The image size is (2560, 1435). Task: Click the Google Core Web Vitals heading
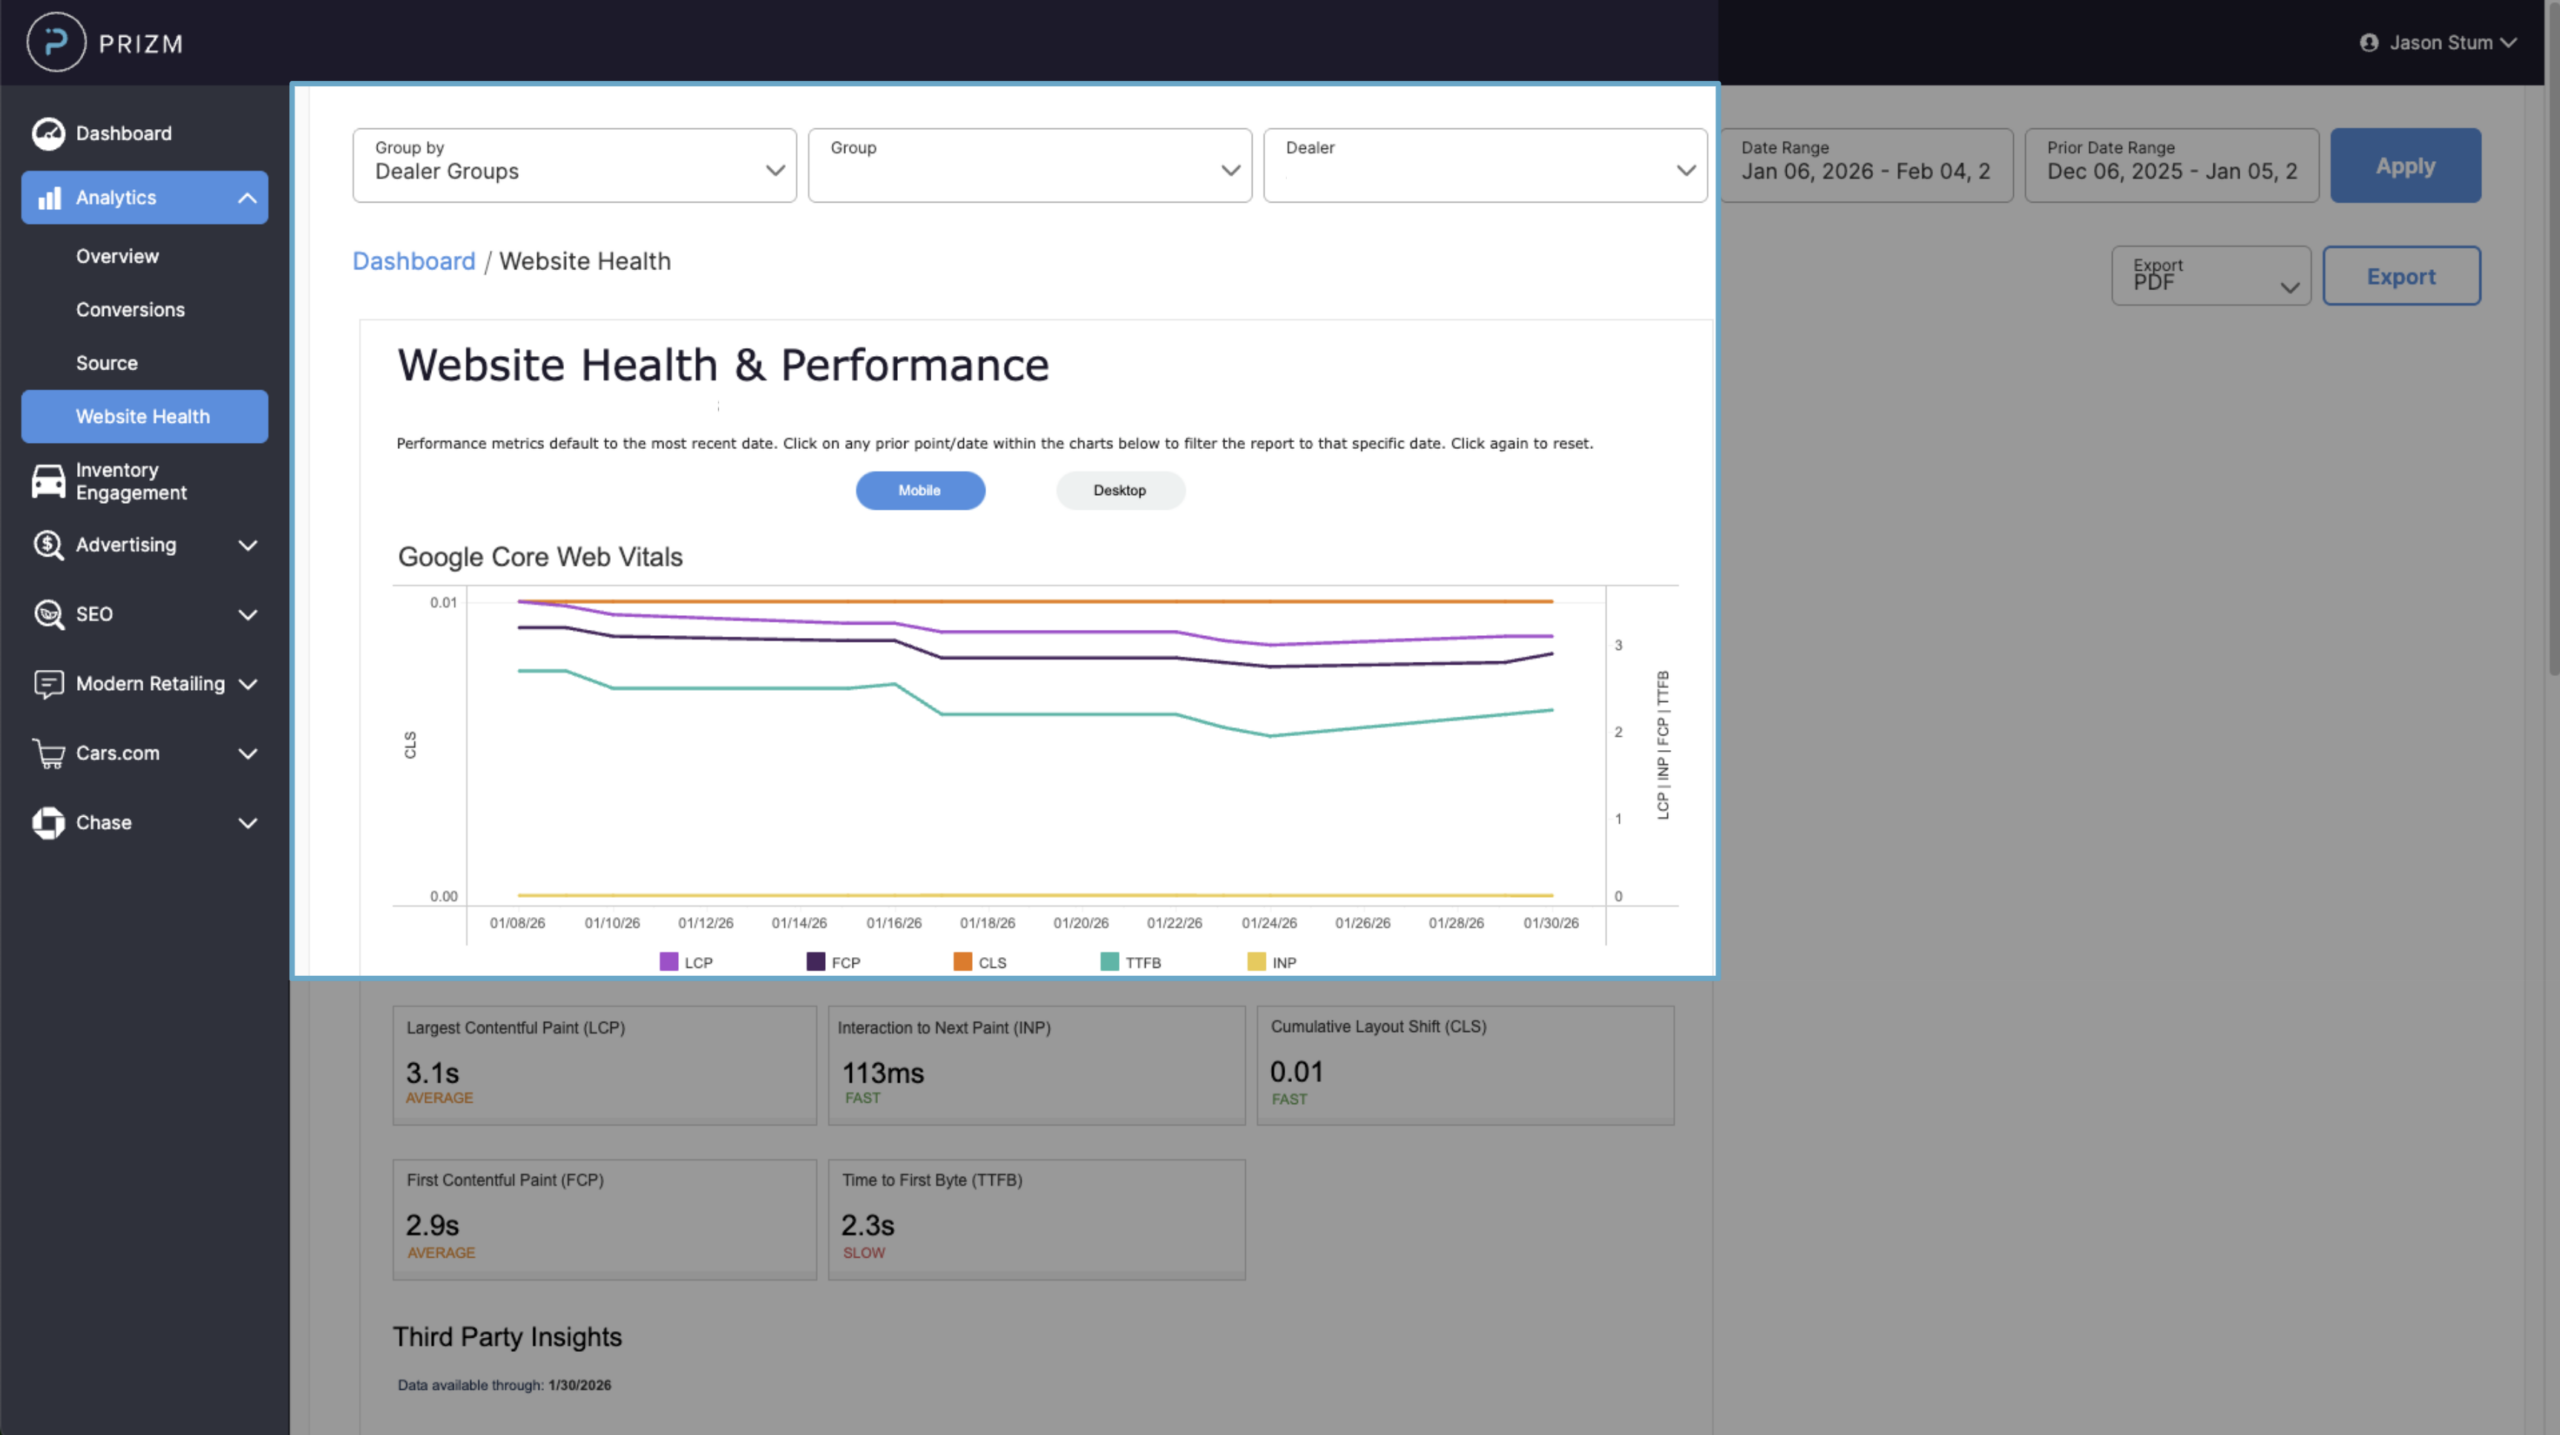[x=540, y=557]
